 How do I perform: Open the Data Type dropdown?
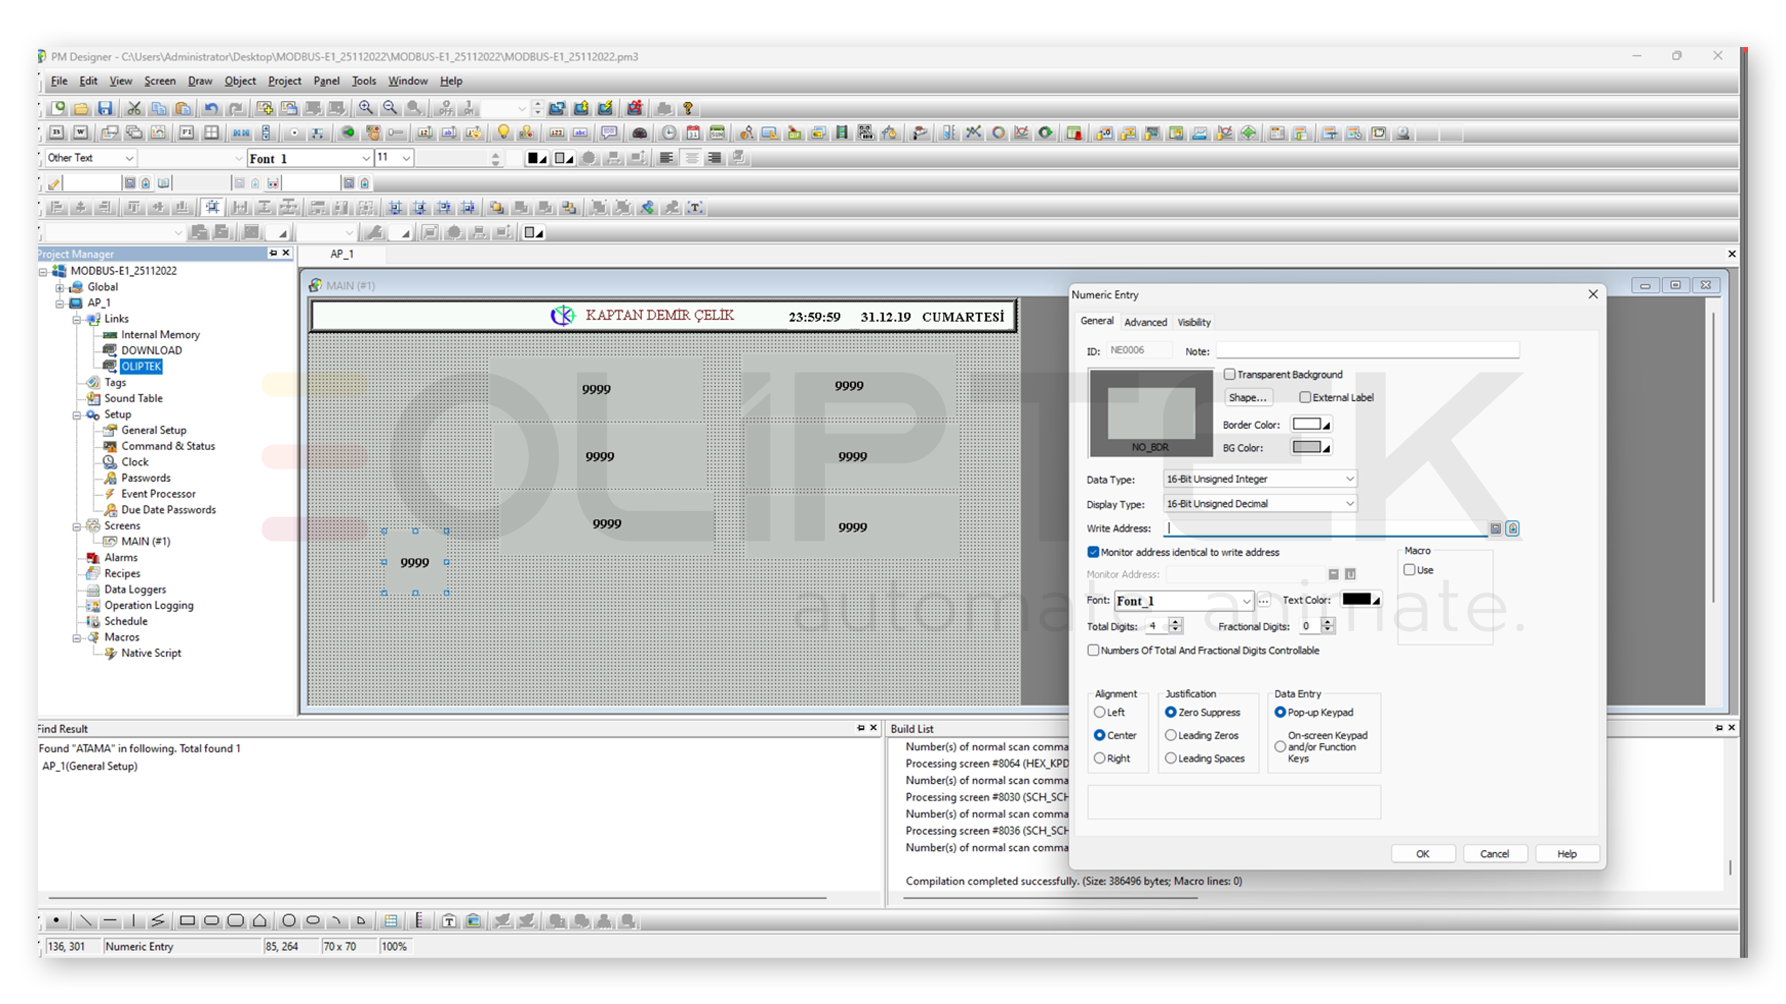click(1259, 479)
